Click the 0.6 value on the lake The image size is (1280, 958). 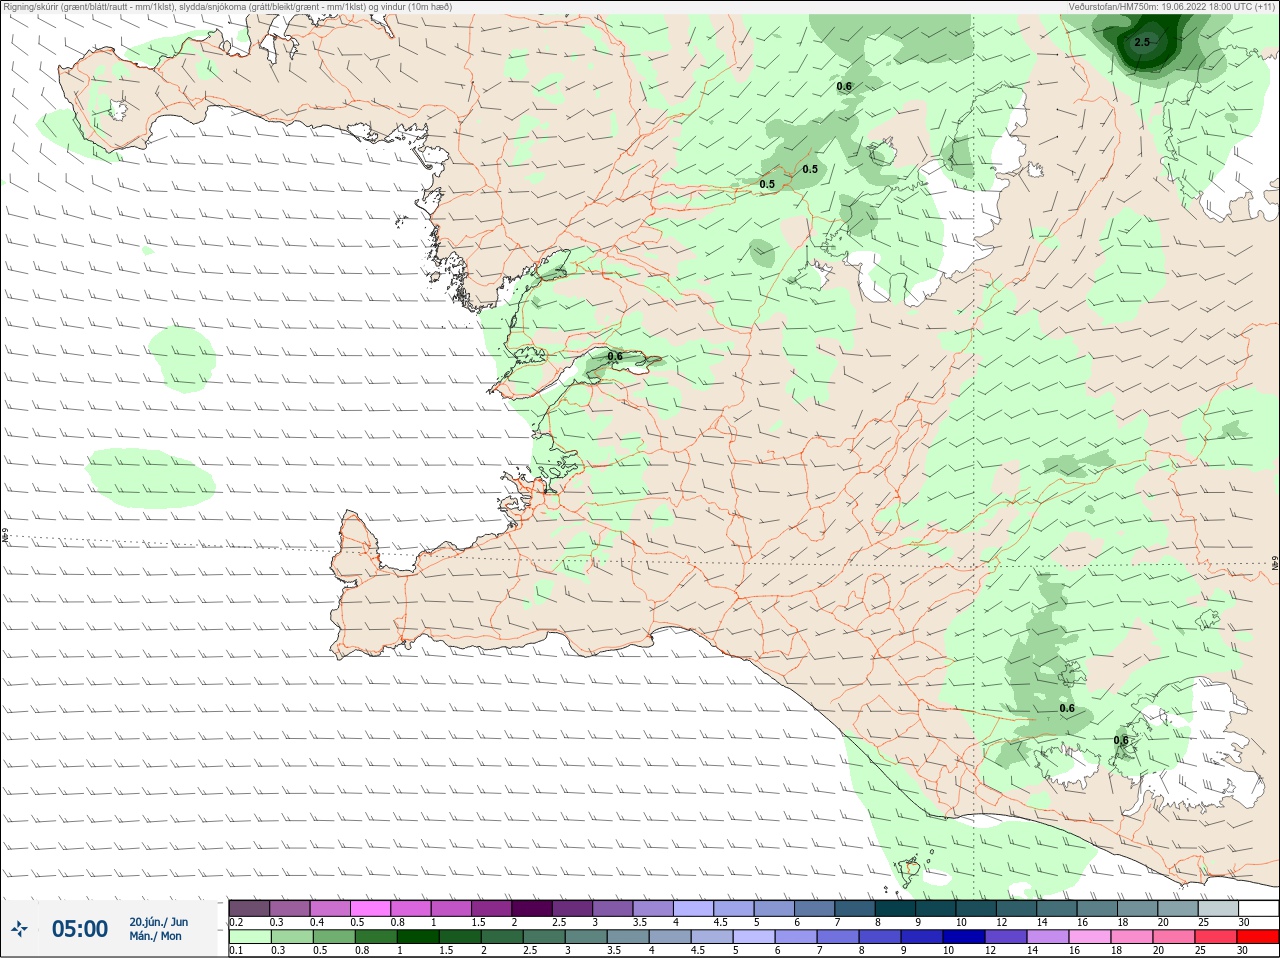[615, 357]
